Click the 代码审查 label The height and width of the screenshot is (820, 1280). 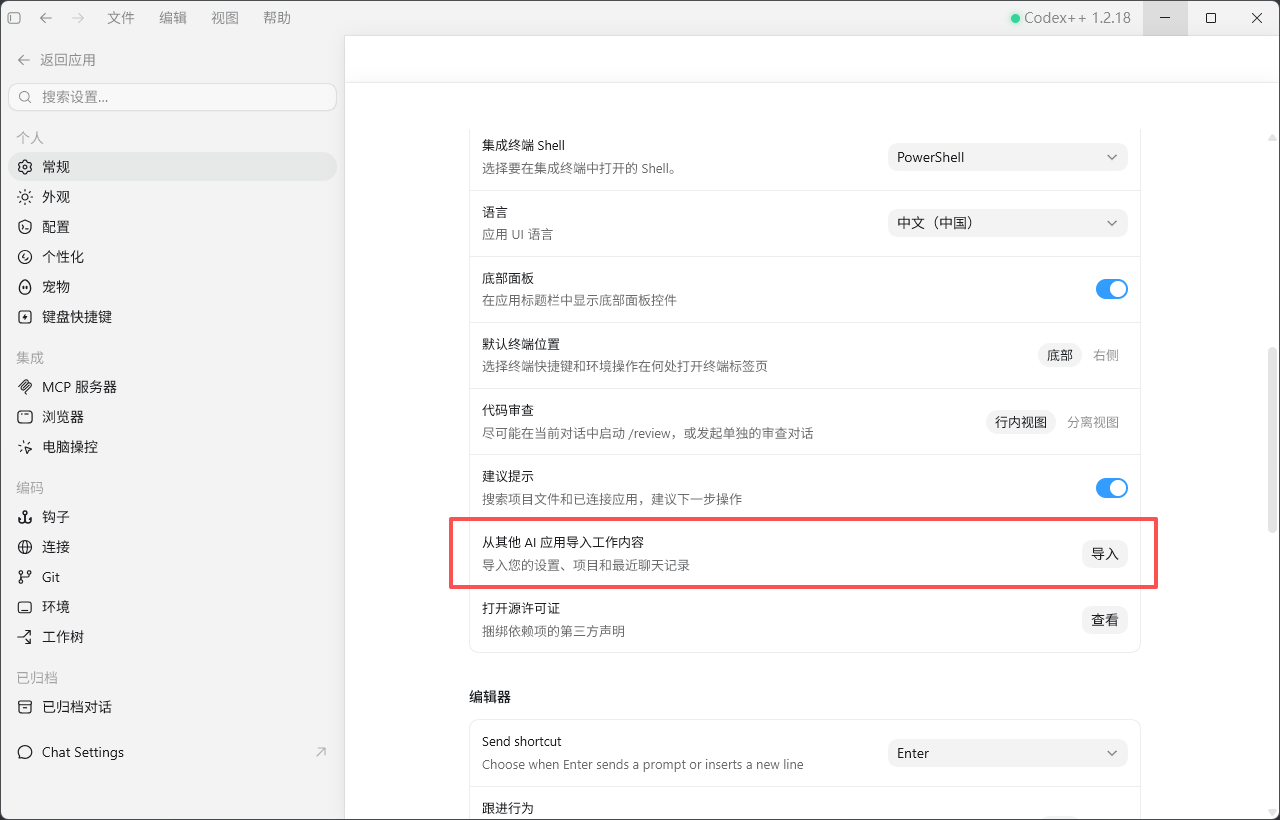[x=508, y=411]
